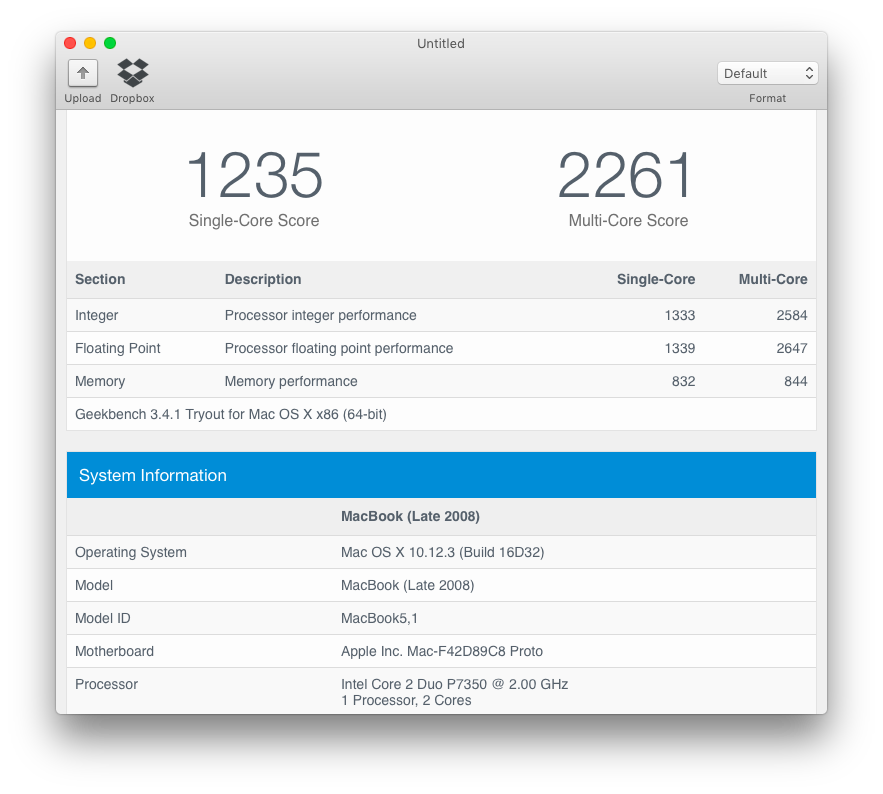This screenshot has height=794, width=883.
Task: Click Memory performance description text
Action: (291, 381)
